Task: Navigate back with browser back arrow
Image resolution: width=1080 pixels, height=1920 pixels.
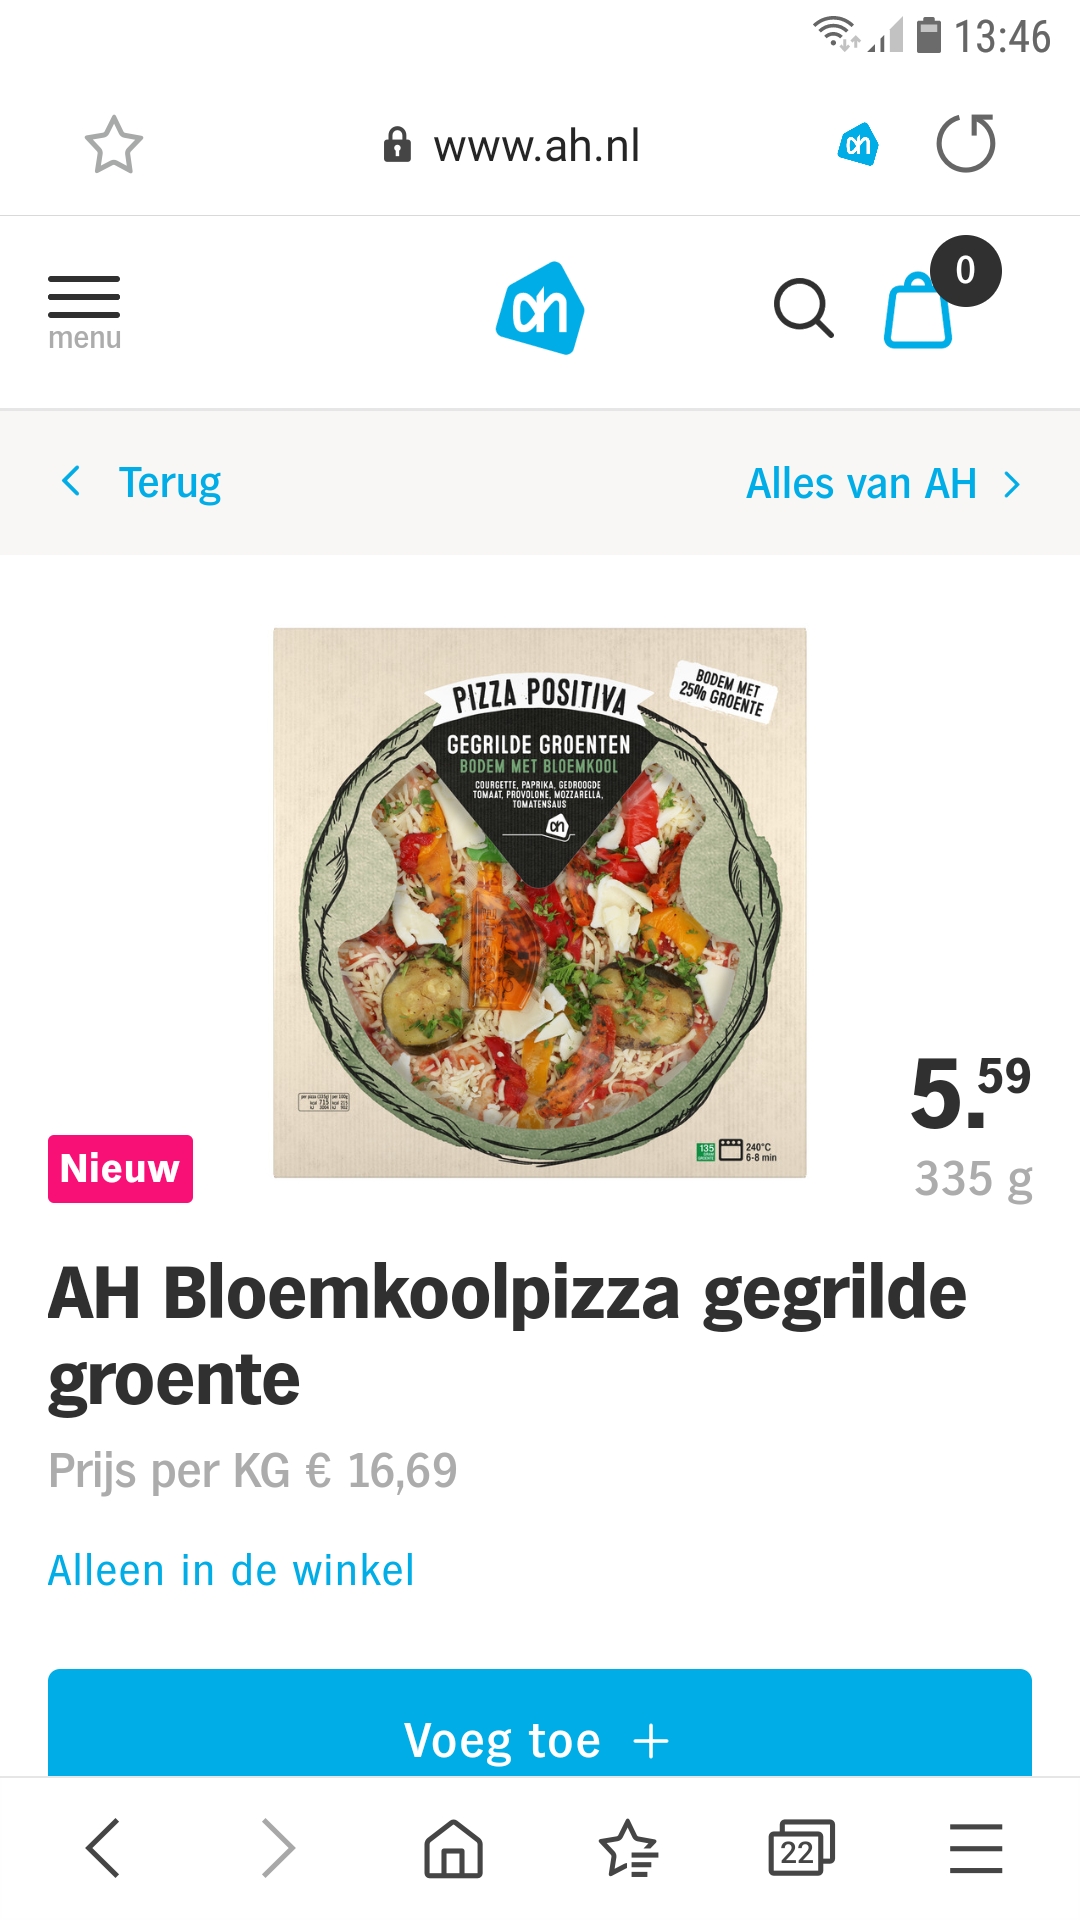Action: 103,1848
